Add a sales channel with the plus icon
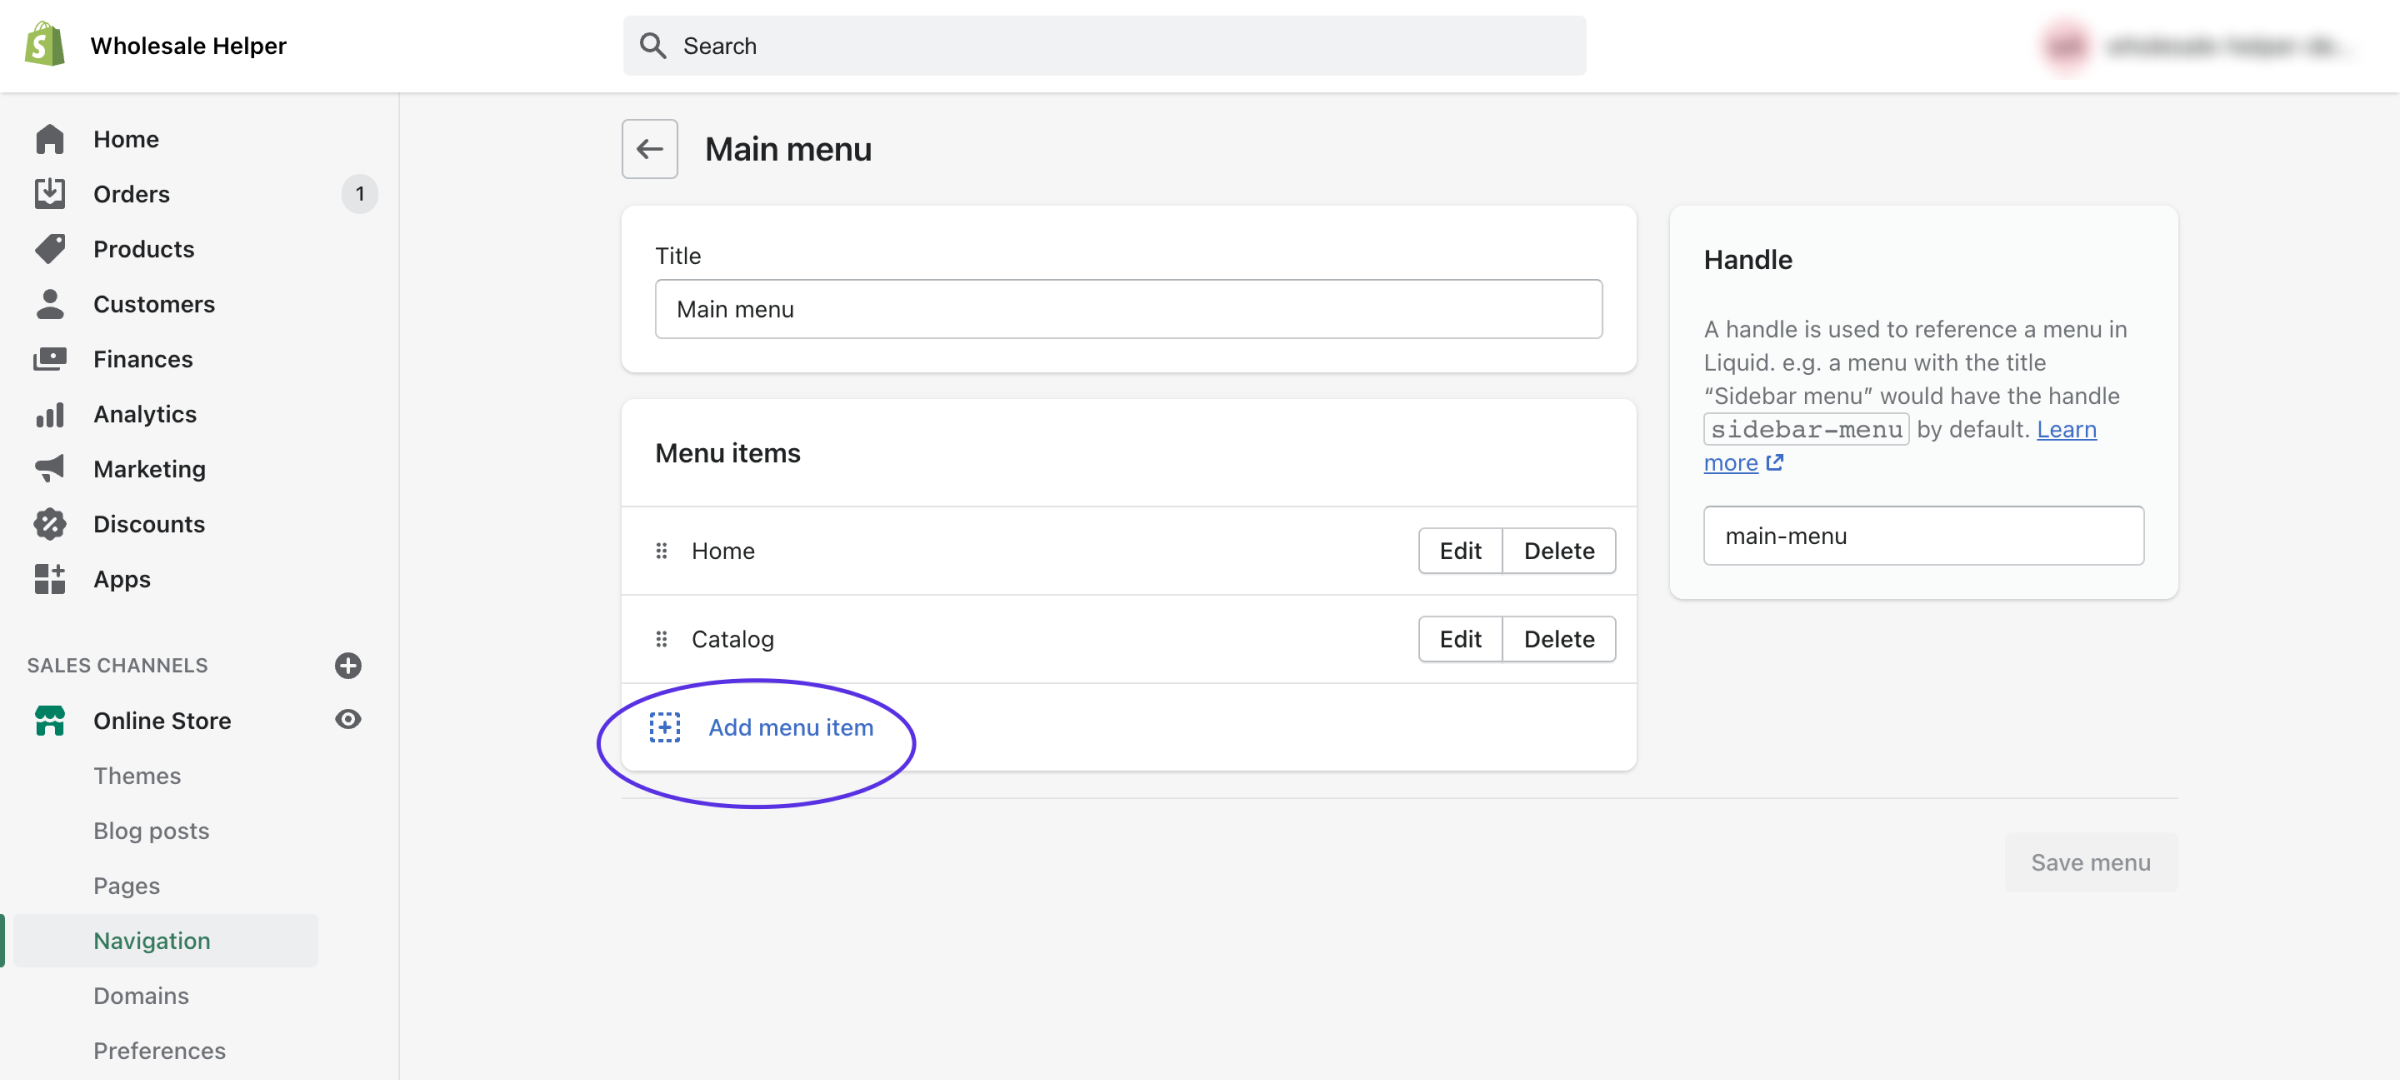Viewport: 2400px width, 1080px height. (x=347, y=665)
